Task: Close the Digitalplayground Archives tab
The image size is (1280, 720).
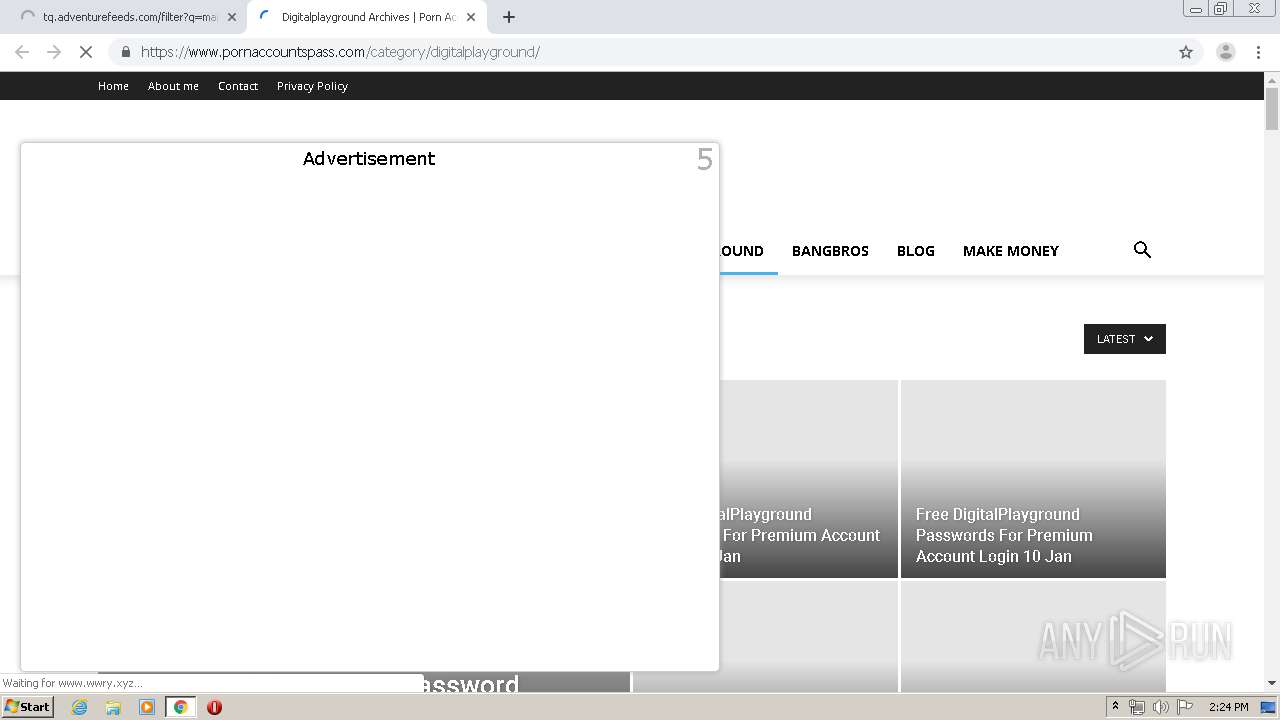Action: click(471, 17)
